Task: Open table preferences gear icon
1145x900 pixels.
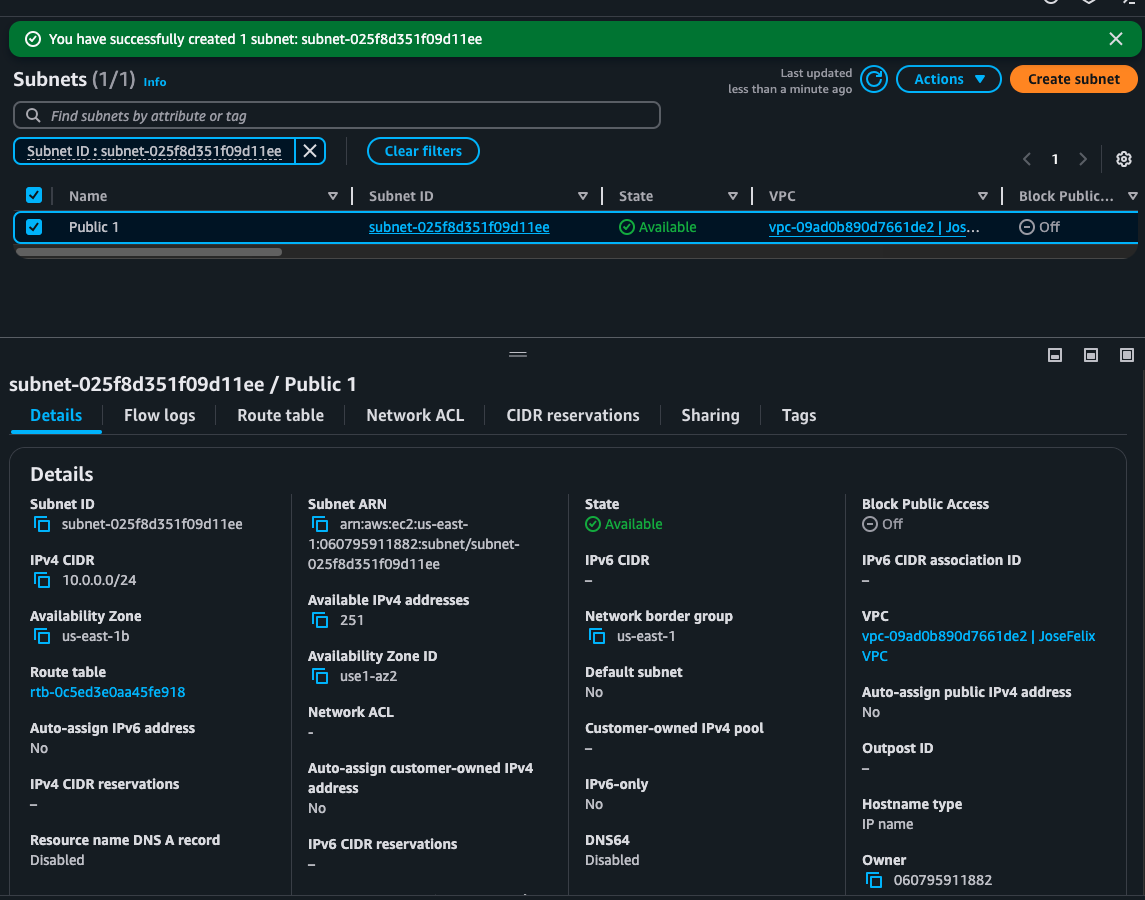Action: tap(1123, 159)
